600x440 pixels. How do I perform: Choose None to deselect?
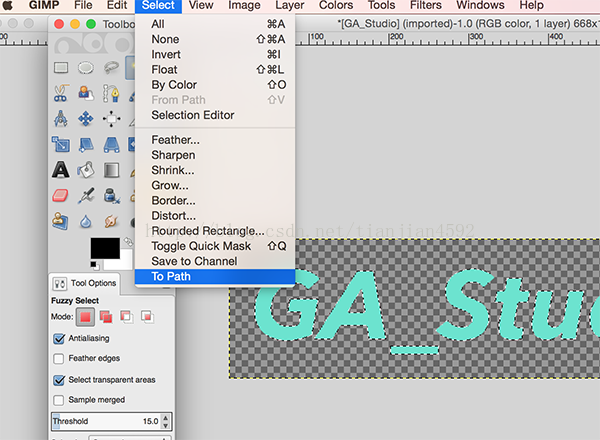click(x=215, y=39)
